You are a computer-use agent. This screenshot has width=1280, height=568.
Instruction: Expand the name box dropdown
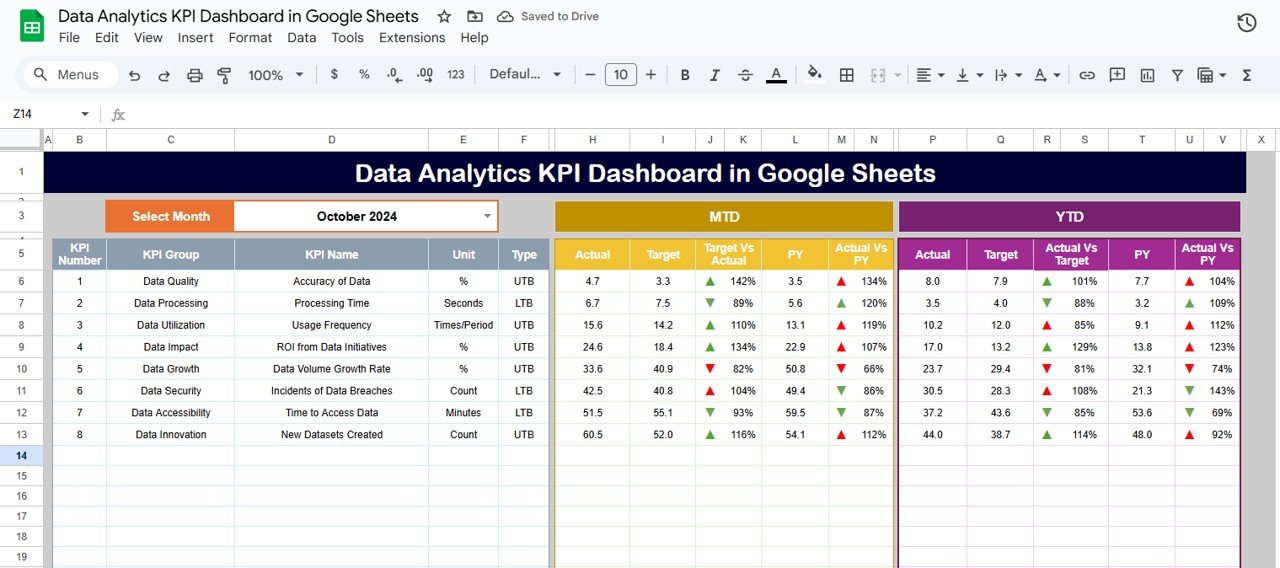pos(84,114)
